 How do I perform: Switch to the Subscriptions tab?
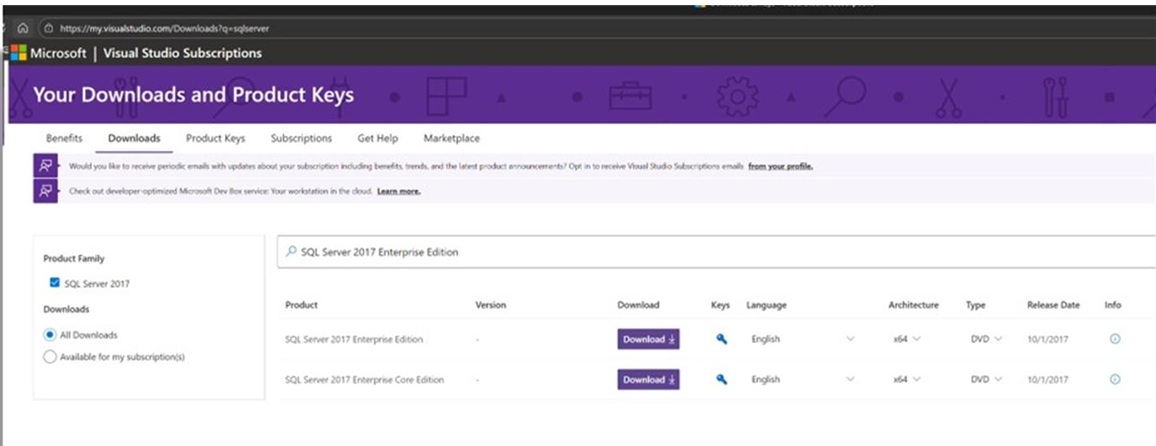[301, 138]
